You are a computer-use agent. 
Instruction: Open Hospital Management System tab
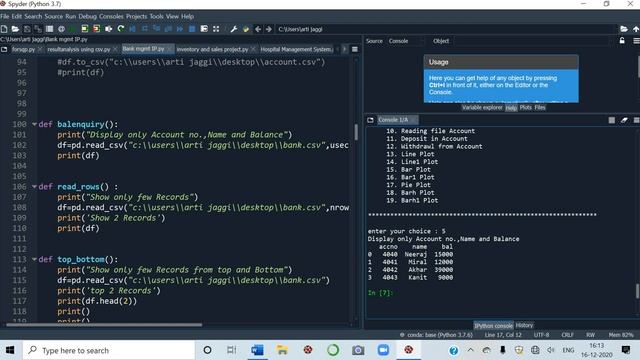tap(296, 49)
